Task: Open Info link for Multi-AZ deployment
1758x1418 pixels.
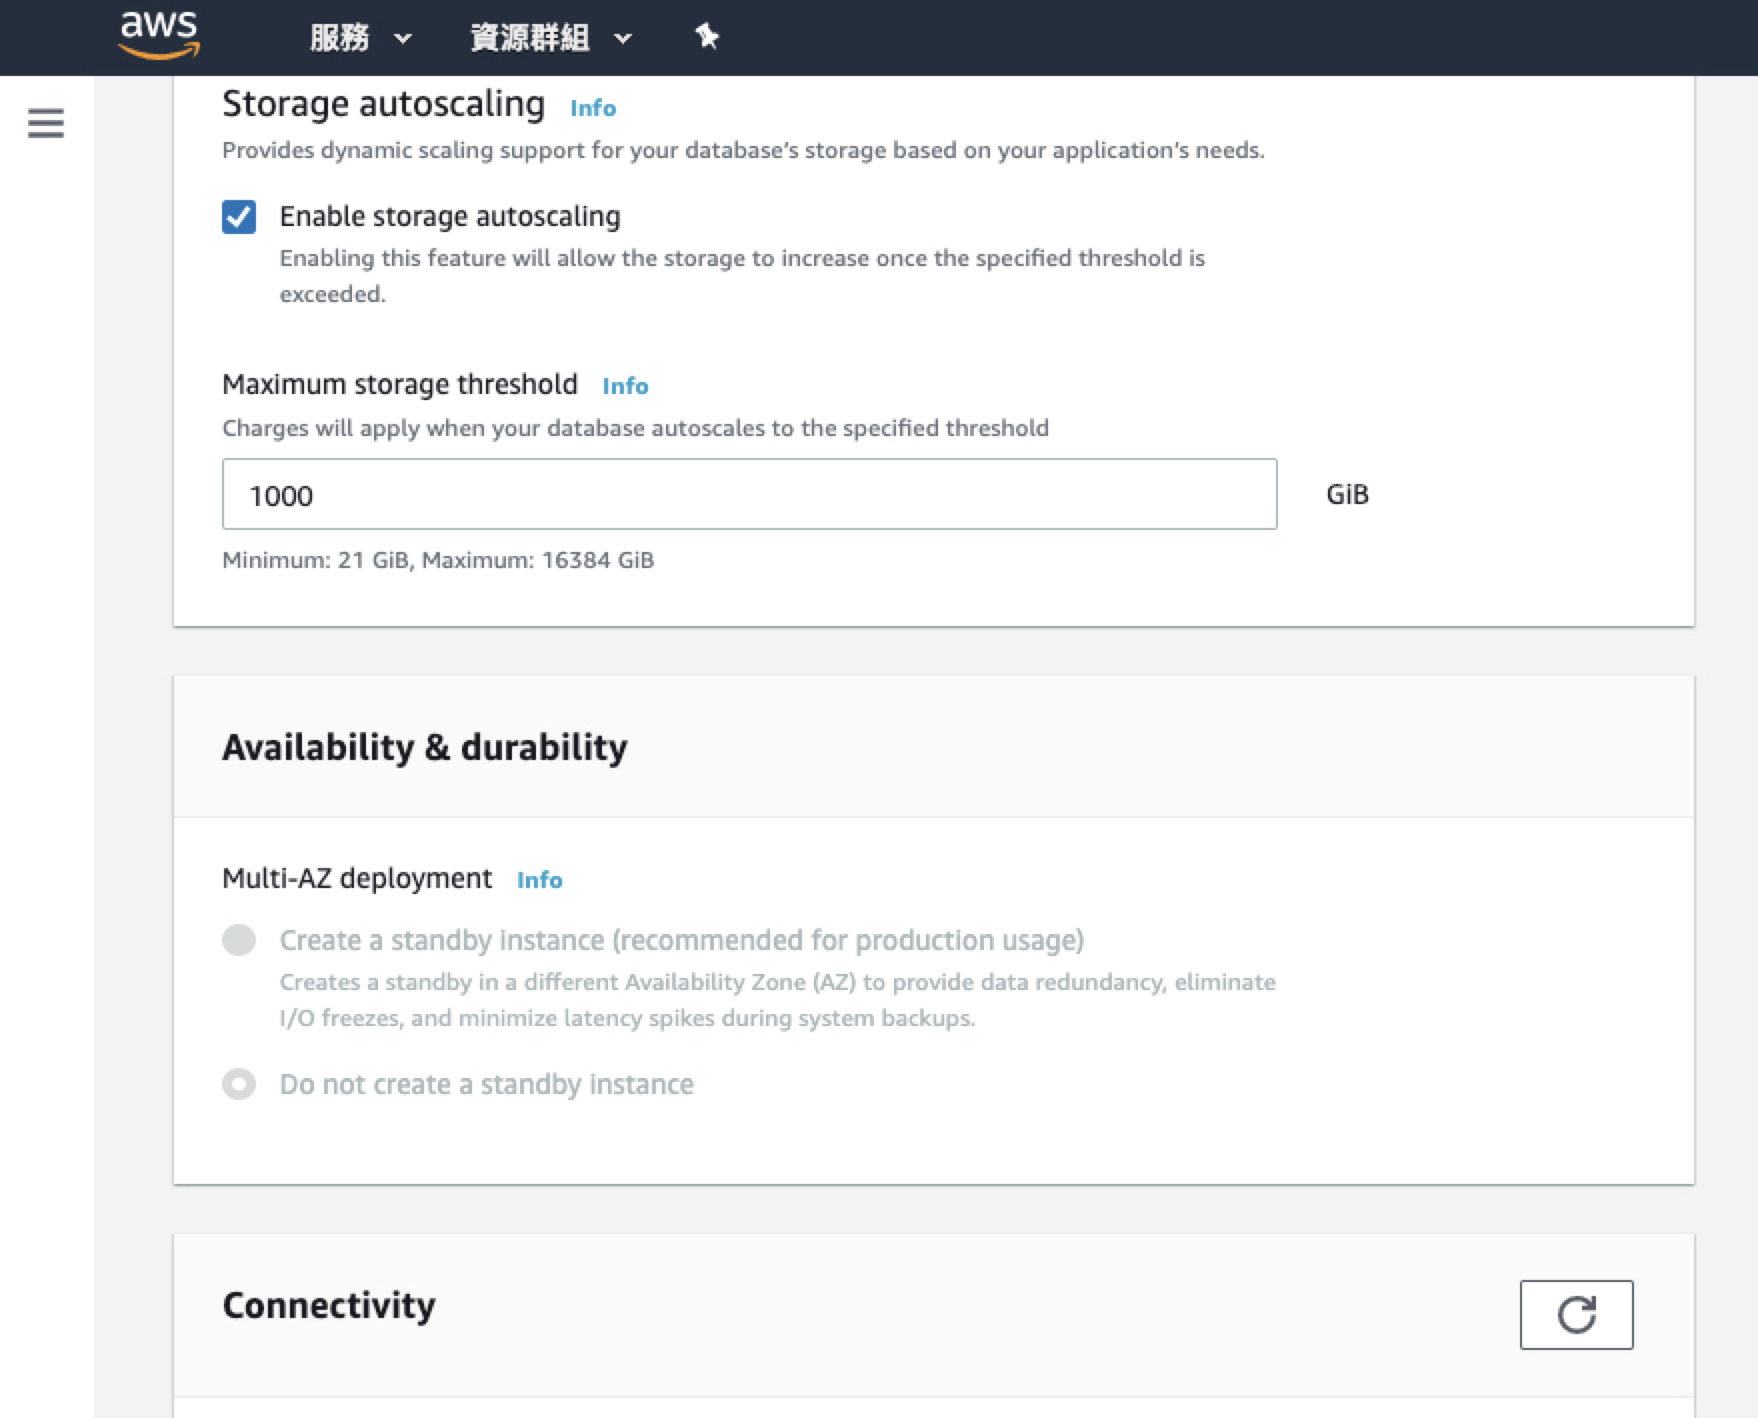Action: click(x=539, y=880)
